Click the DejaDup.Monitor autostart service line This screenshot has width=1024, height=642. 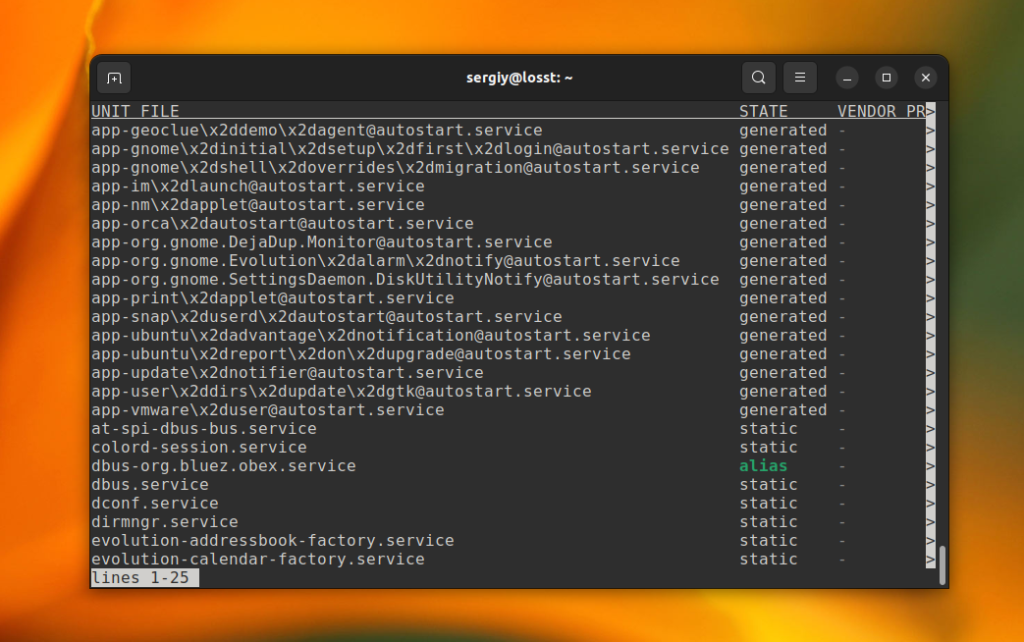click(x=322, y=242)
